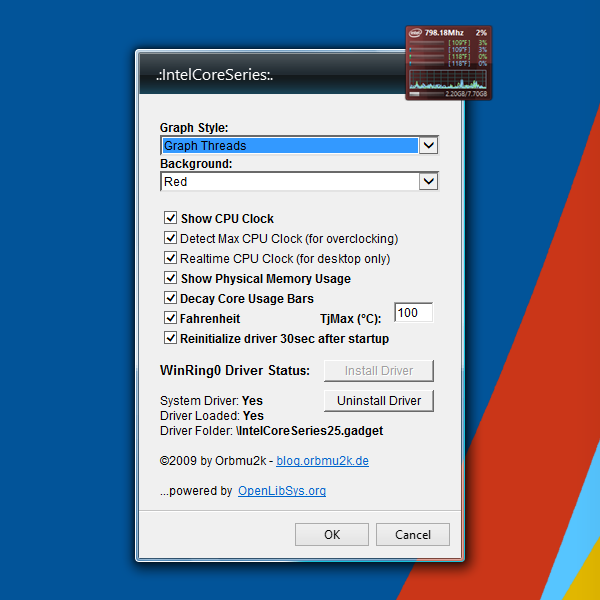Click Uninstall Driver button
600x600 pixels.
(379, 401)
